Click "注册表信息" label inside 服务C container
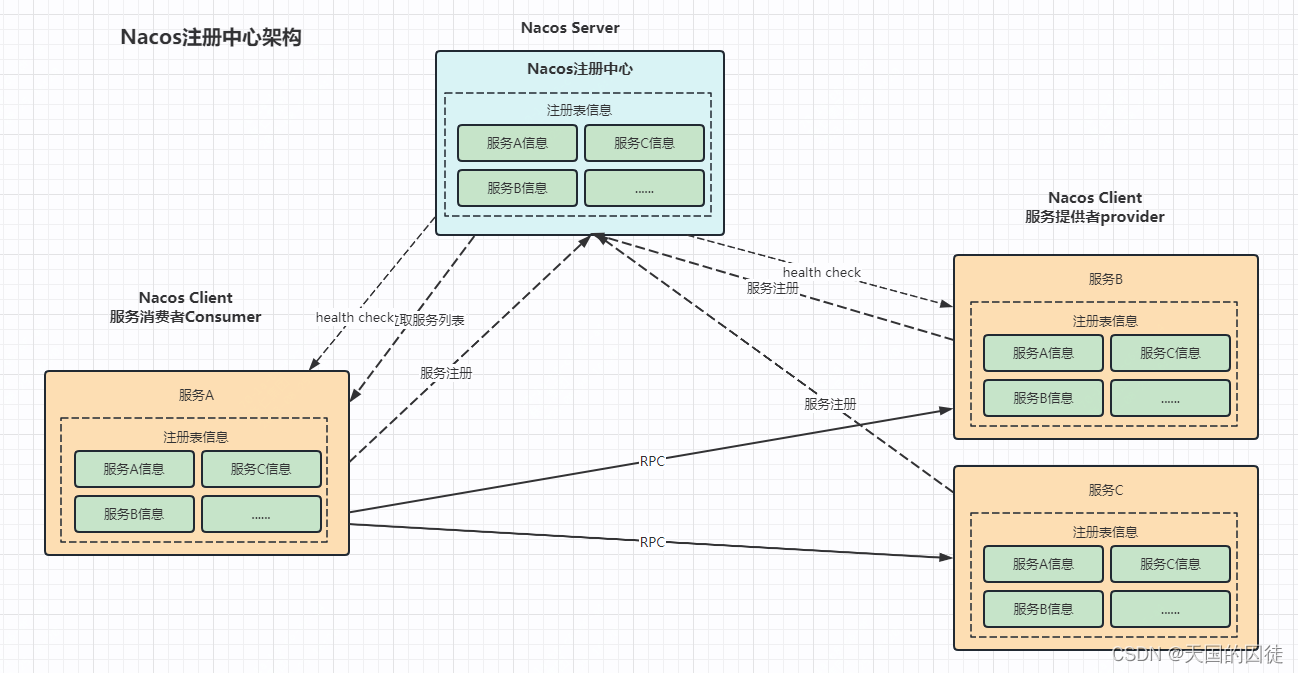This screenshot has width=1298, height=673. tap(1106, 532)
